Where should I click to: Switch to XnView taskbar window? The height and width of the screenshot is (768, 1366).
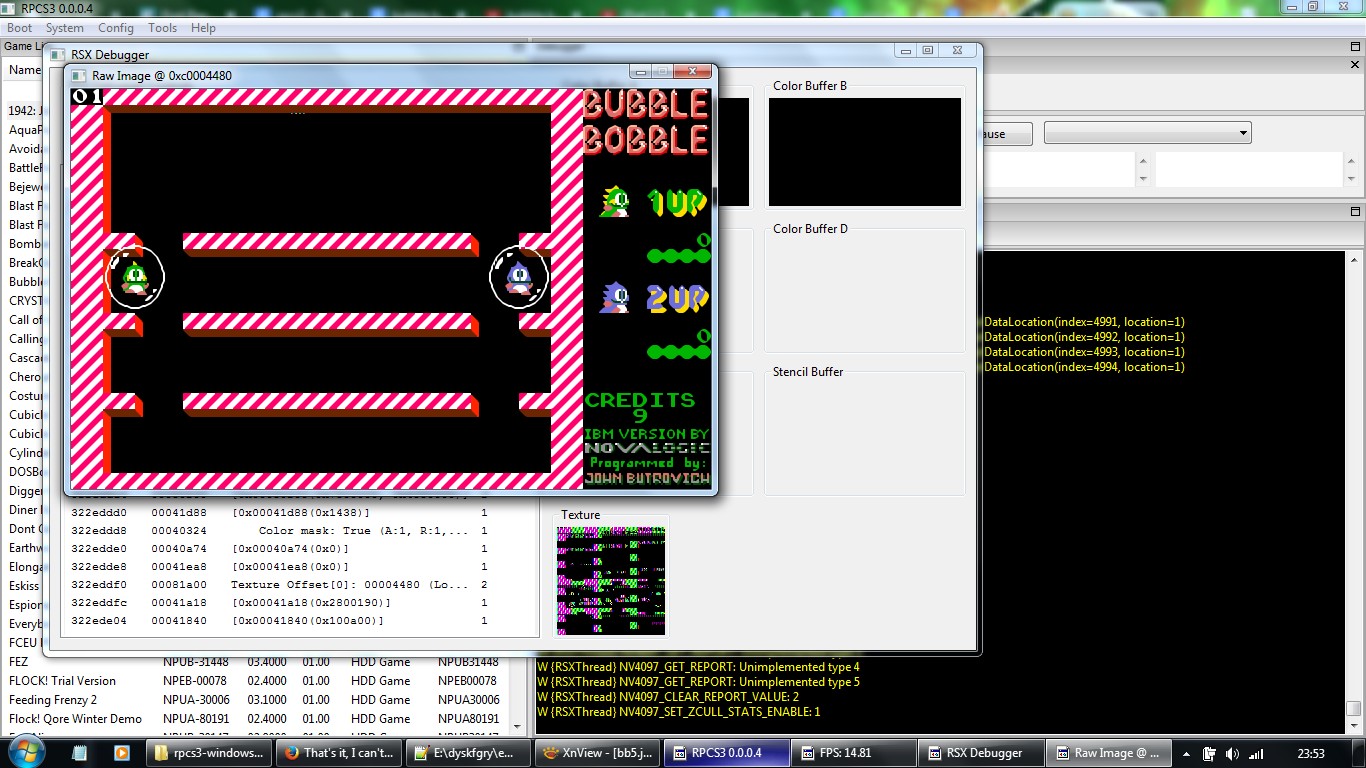(597, 753)
